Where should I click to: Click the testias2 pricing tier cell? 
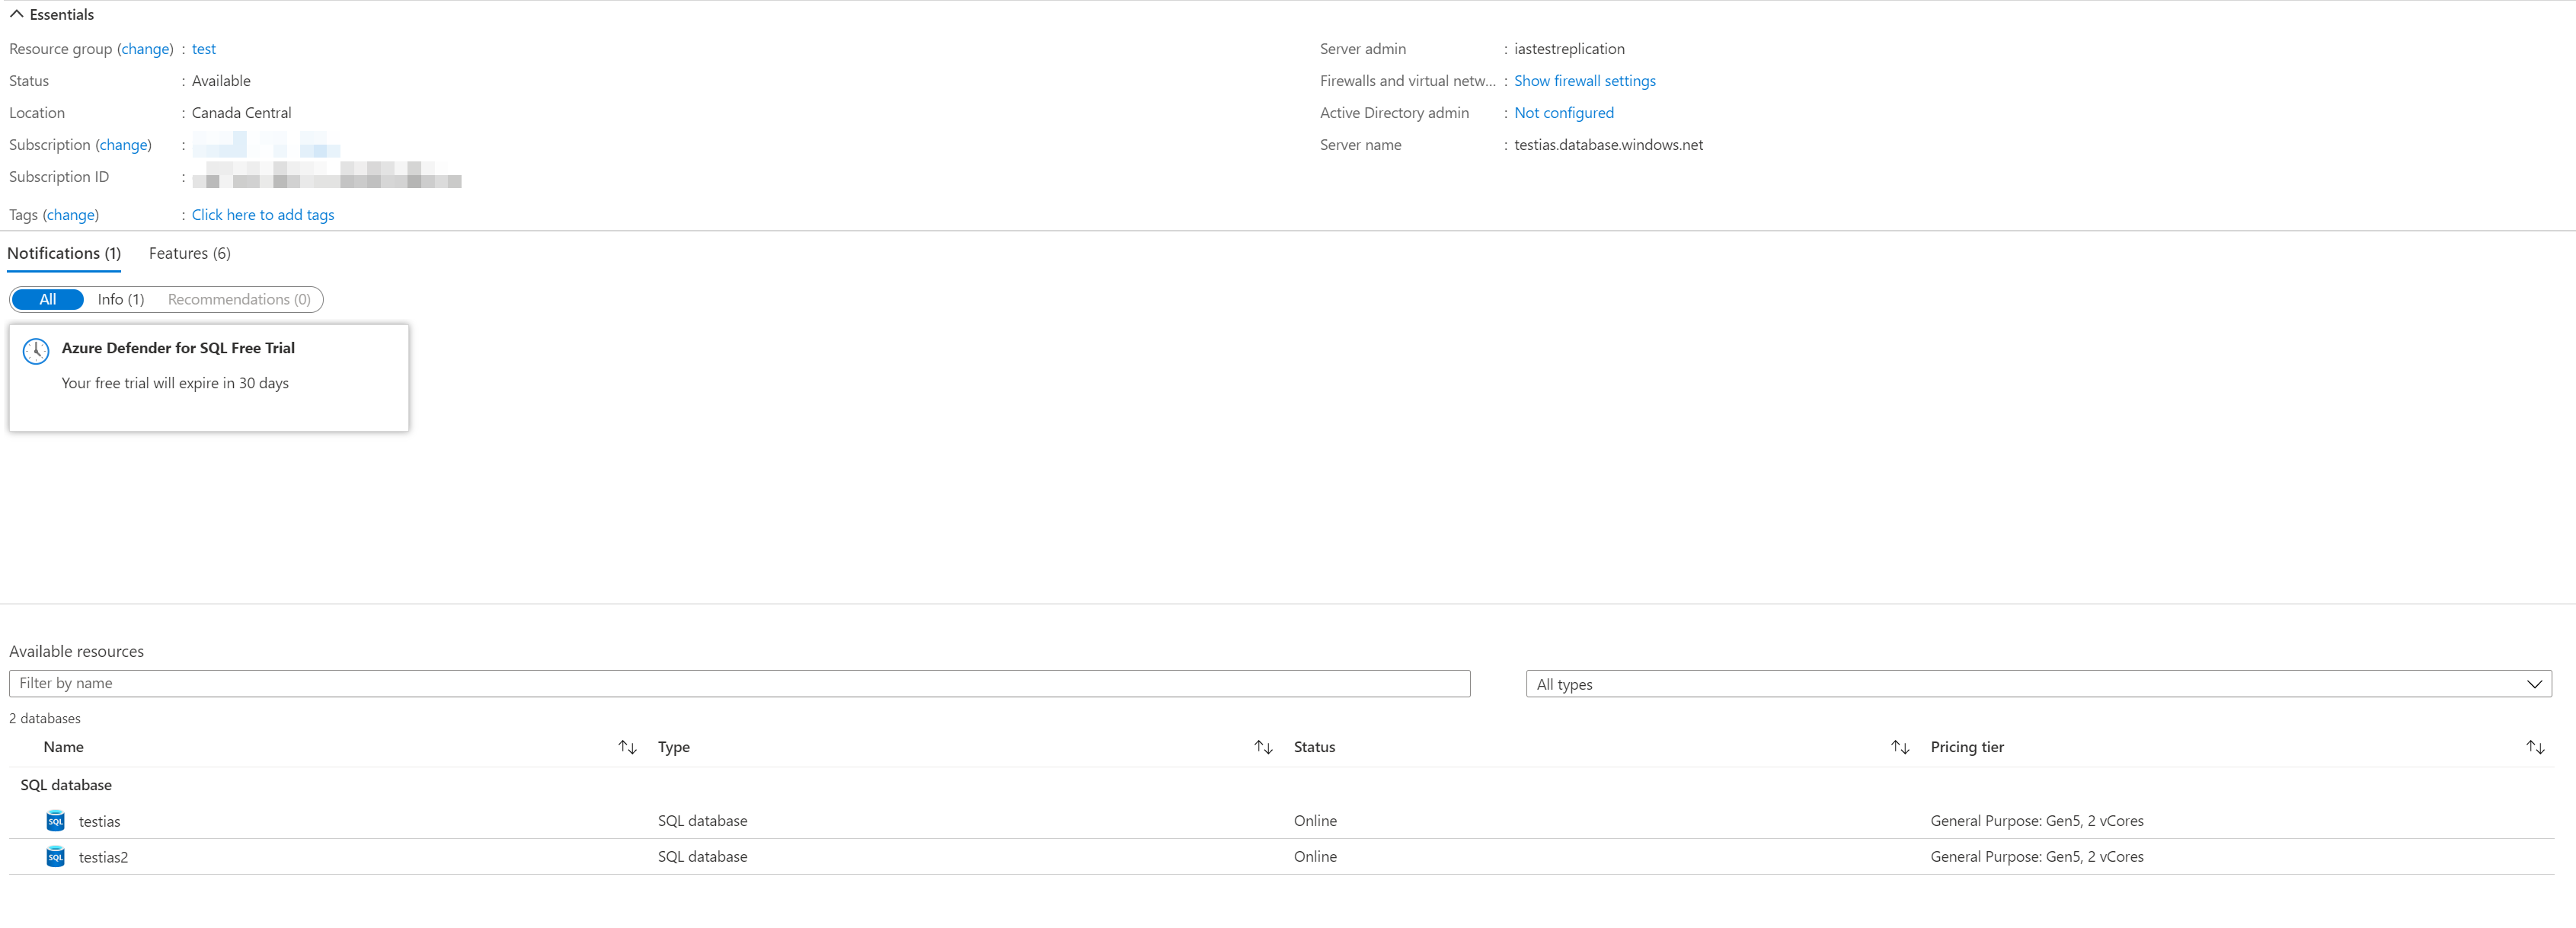[2037, 857]
